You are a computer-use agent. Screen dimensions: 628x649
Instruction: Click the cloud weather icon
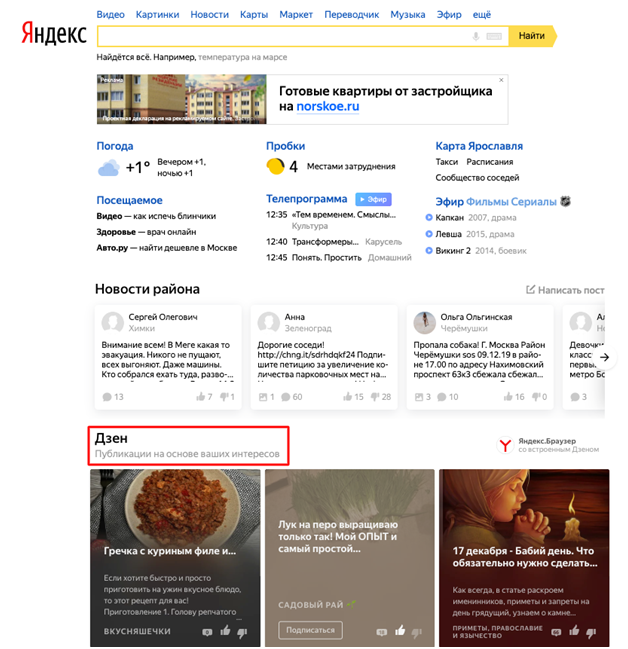pos(108,168)
